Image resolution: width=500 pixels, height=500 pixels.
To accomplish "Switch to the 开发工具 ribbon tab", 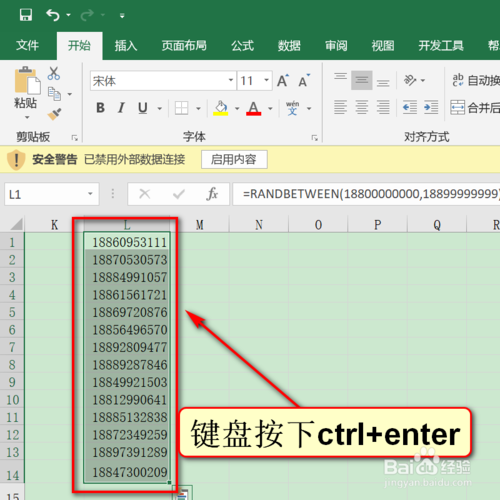I will [x=441, y=46].
